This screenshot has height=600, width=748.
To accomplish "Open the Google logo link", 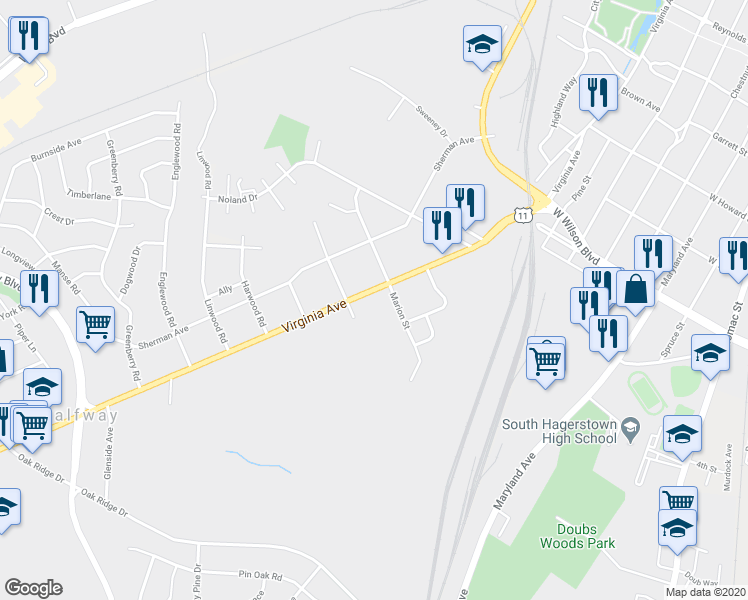I will [33, 588].
